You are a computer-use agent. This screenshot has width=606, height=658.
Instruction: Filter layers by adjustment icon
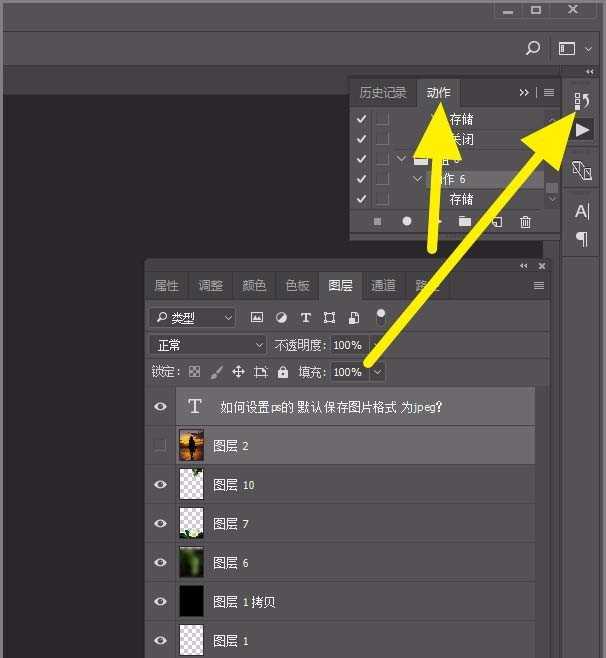[281, 318]
